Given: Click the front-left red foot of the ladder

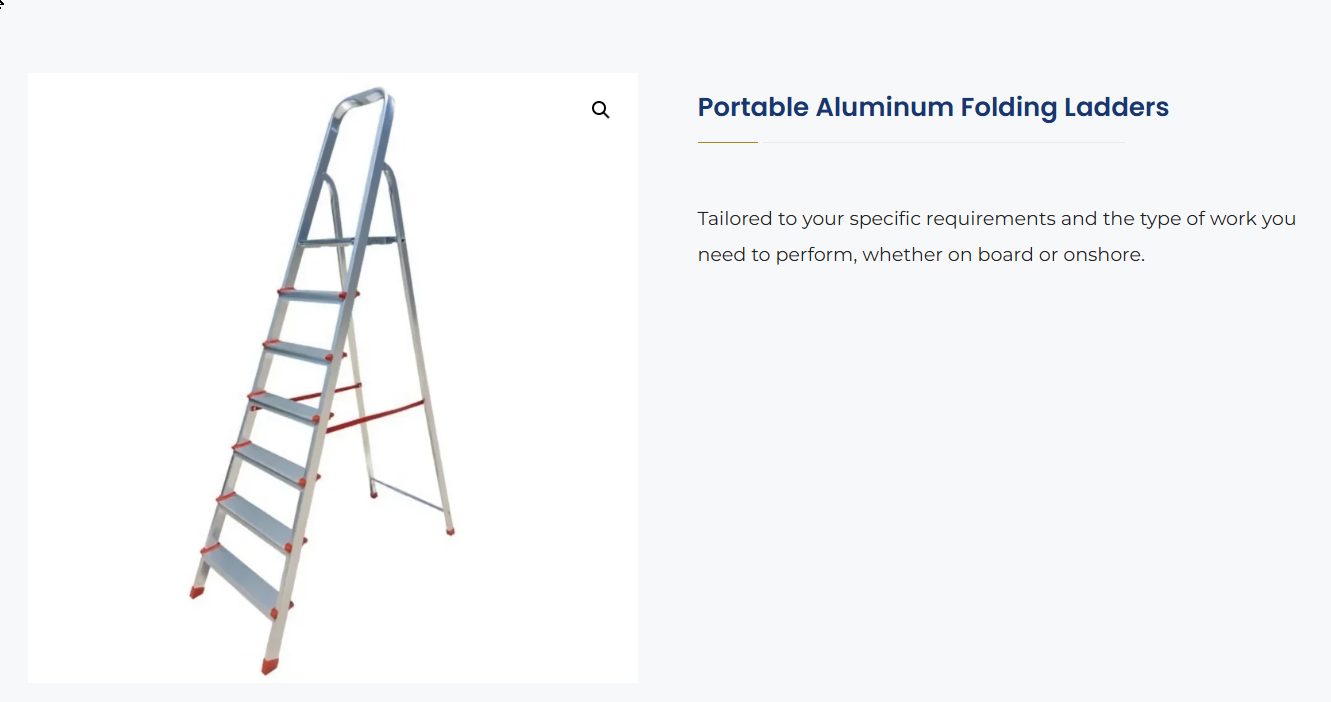Looking at the screenshot, I should coord(197,592).
